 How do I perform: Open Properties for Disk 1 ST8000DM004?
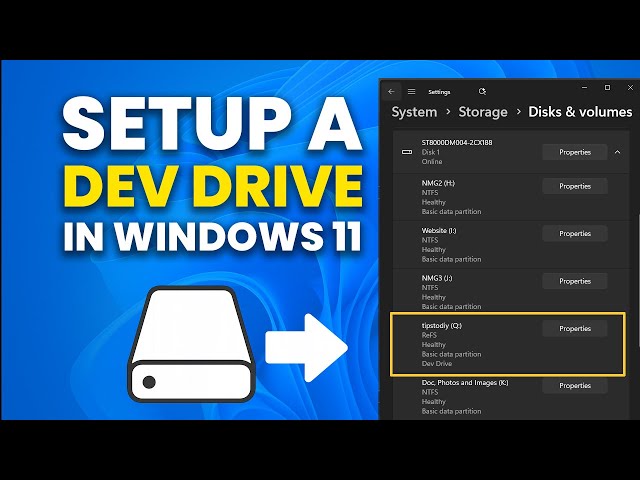coord(575,152)
